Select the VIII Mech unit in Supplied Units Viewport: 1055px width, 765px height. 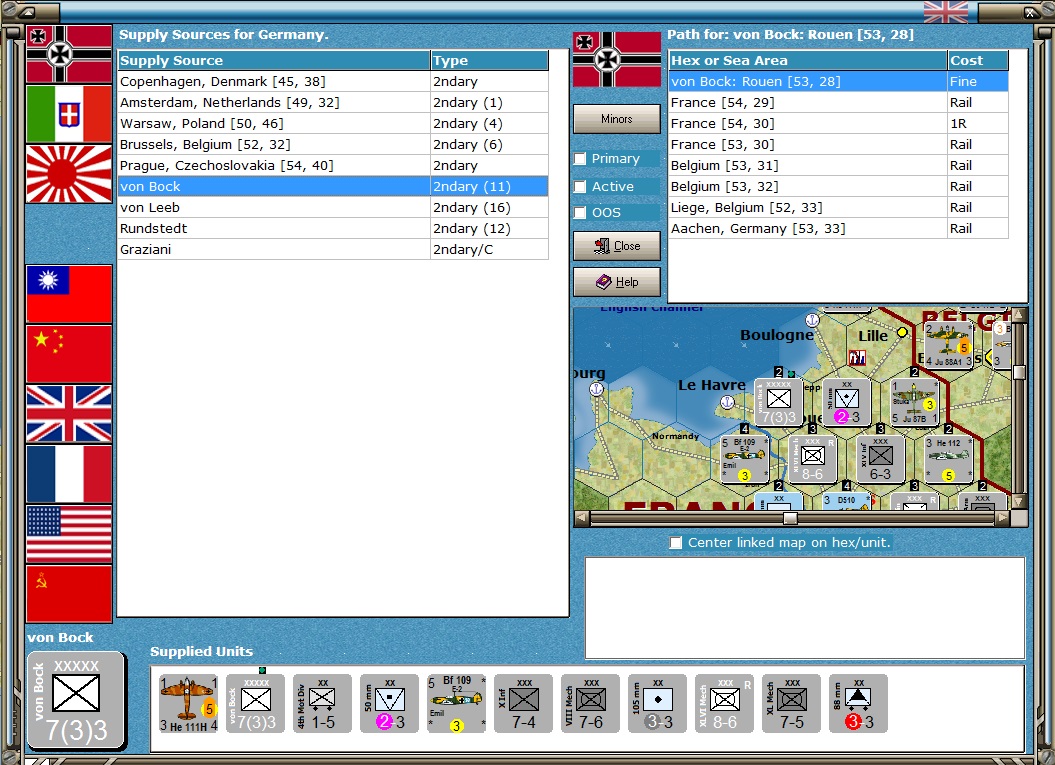590,703
